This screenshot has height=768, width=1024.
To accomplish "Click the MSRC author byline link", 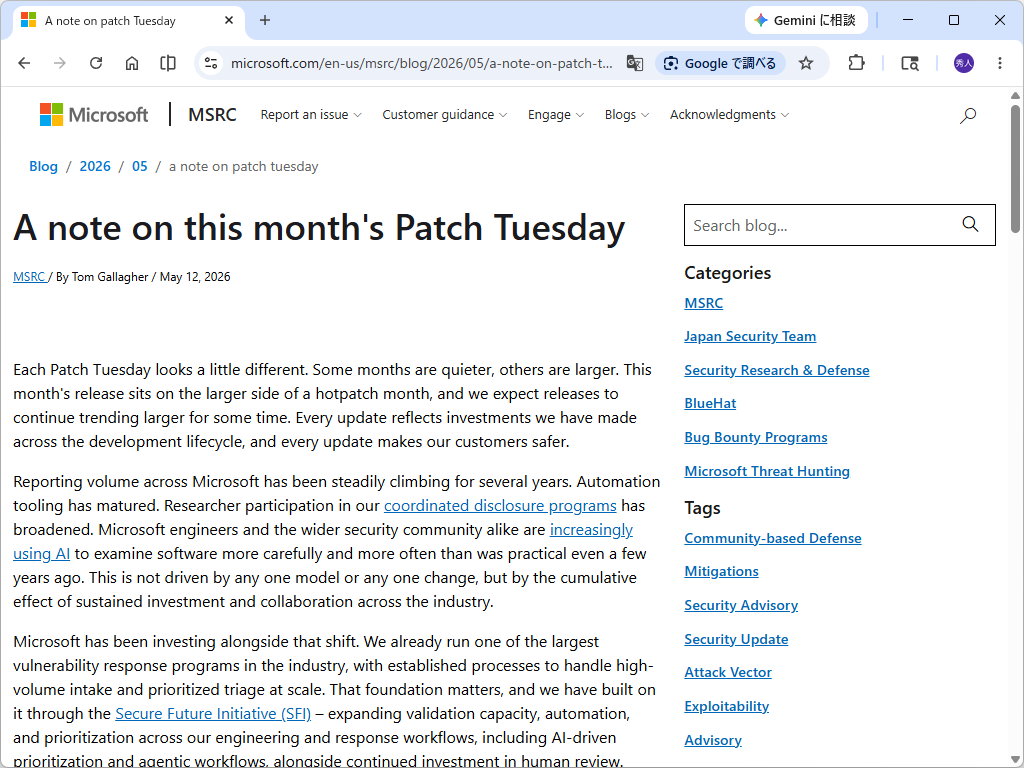I will point(29,277).
